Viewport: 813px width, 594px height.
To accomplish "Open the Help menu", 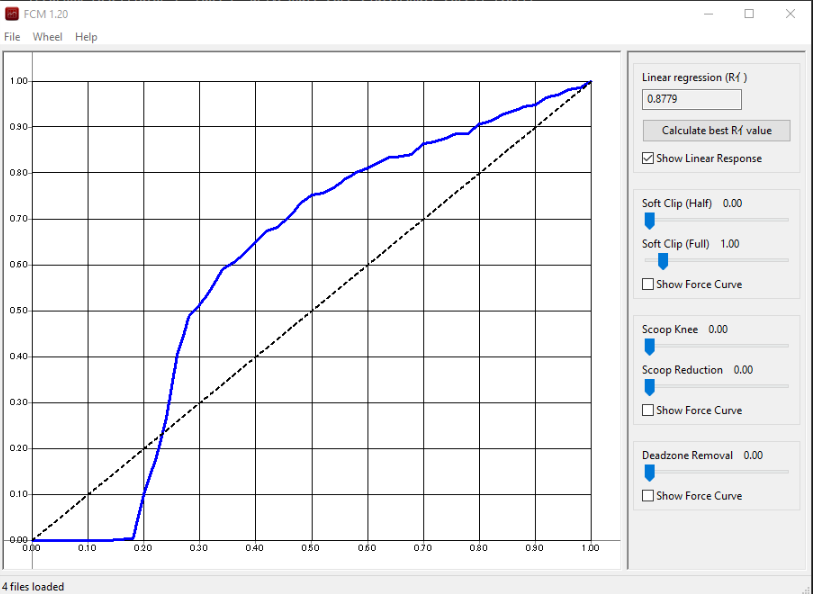I will [86, 37].
